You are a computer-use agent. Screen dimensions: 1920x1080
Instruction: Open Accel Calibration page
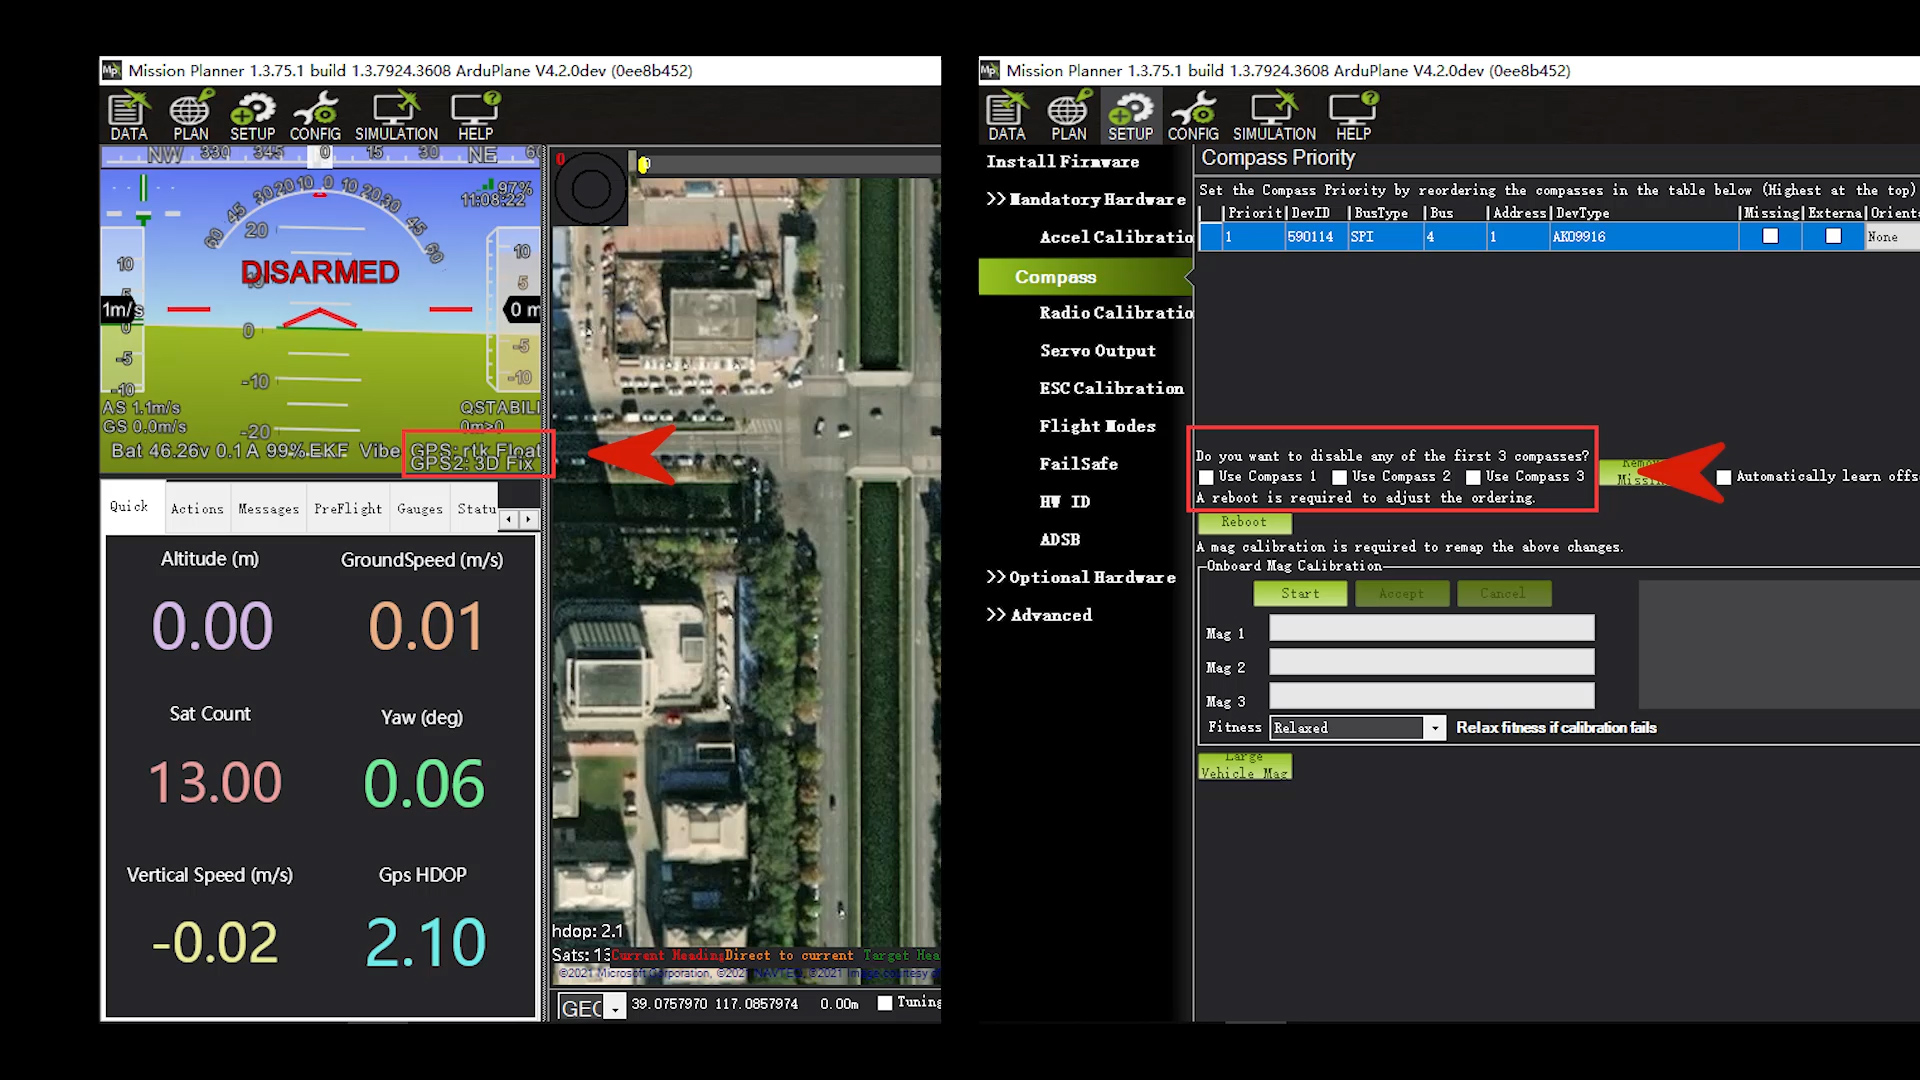1116,237
